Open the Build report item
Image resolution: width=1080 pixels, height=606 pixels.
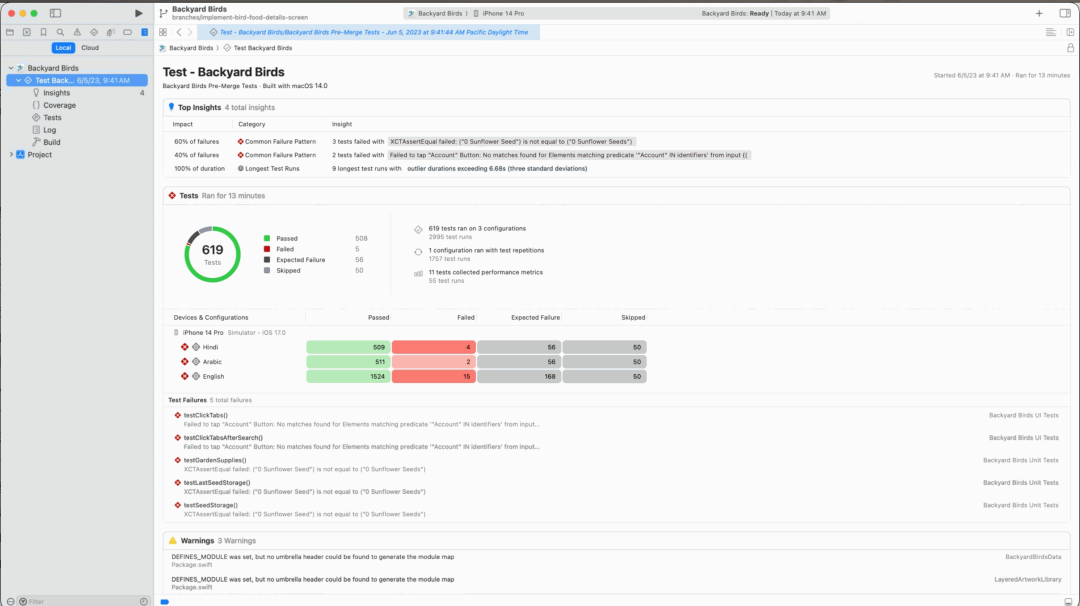(52, 143)
